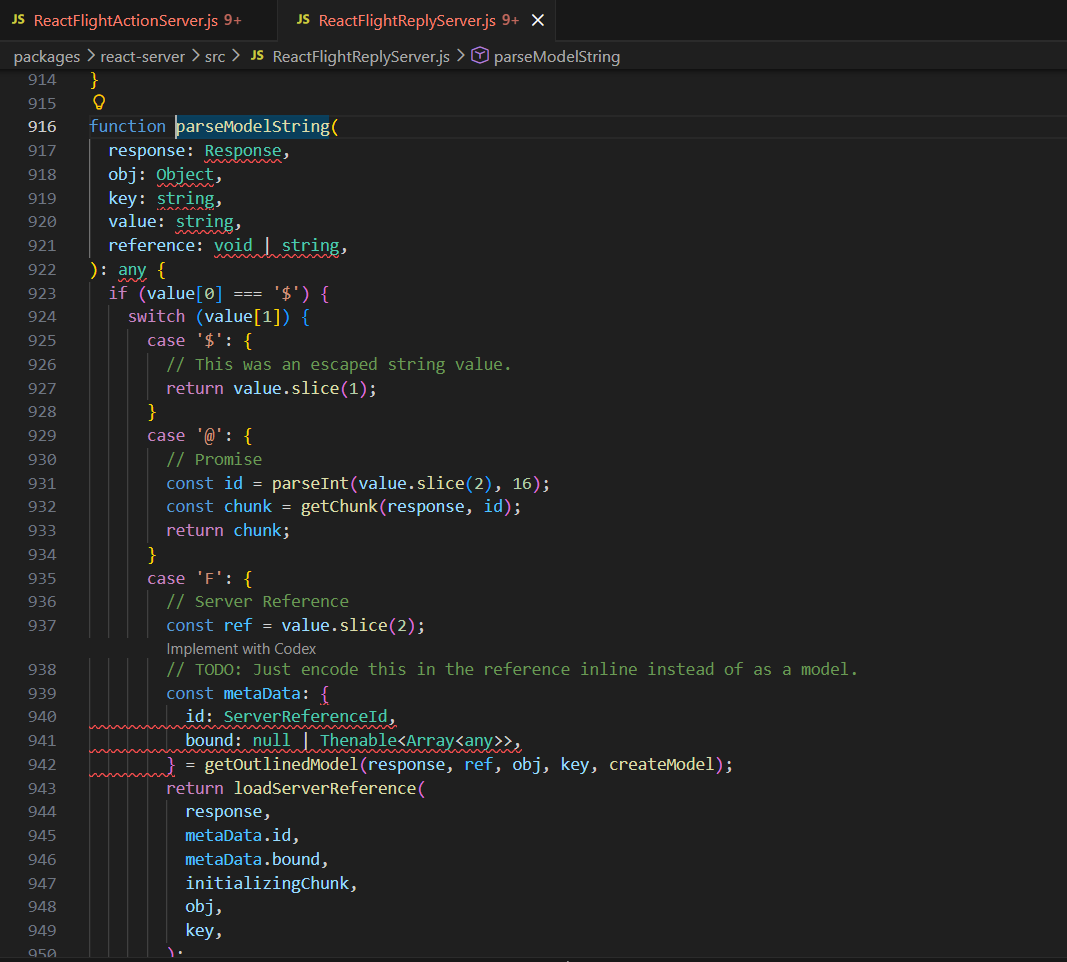Place cursor on parseModelString function name

click(x=252, y=127)
